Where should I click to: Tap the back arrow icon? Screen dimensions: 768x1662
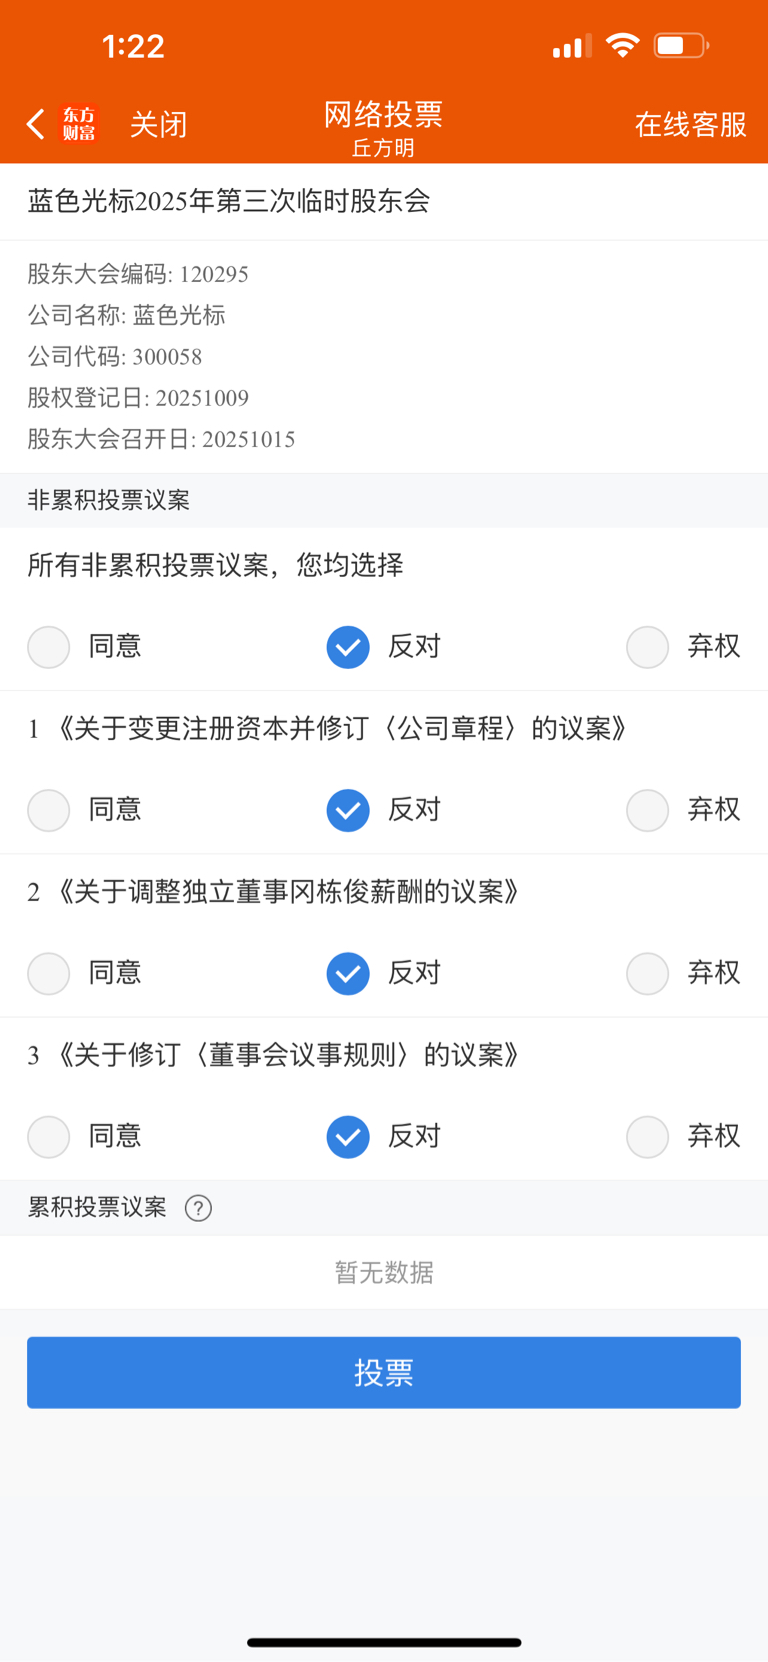(x=36, y=124)
